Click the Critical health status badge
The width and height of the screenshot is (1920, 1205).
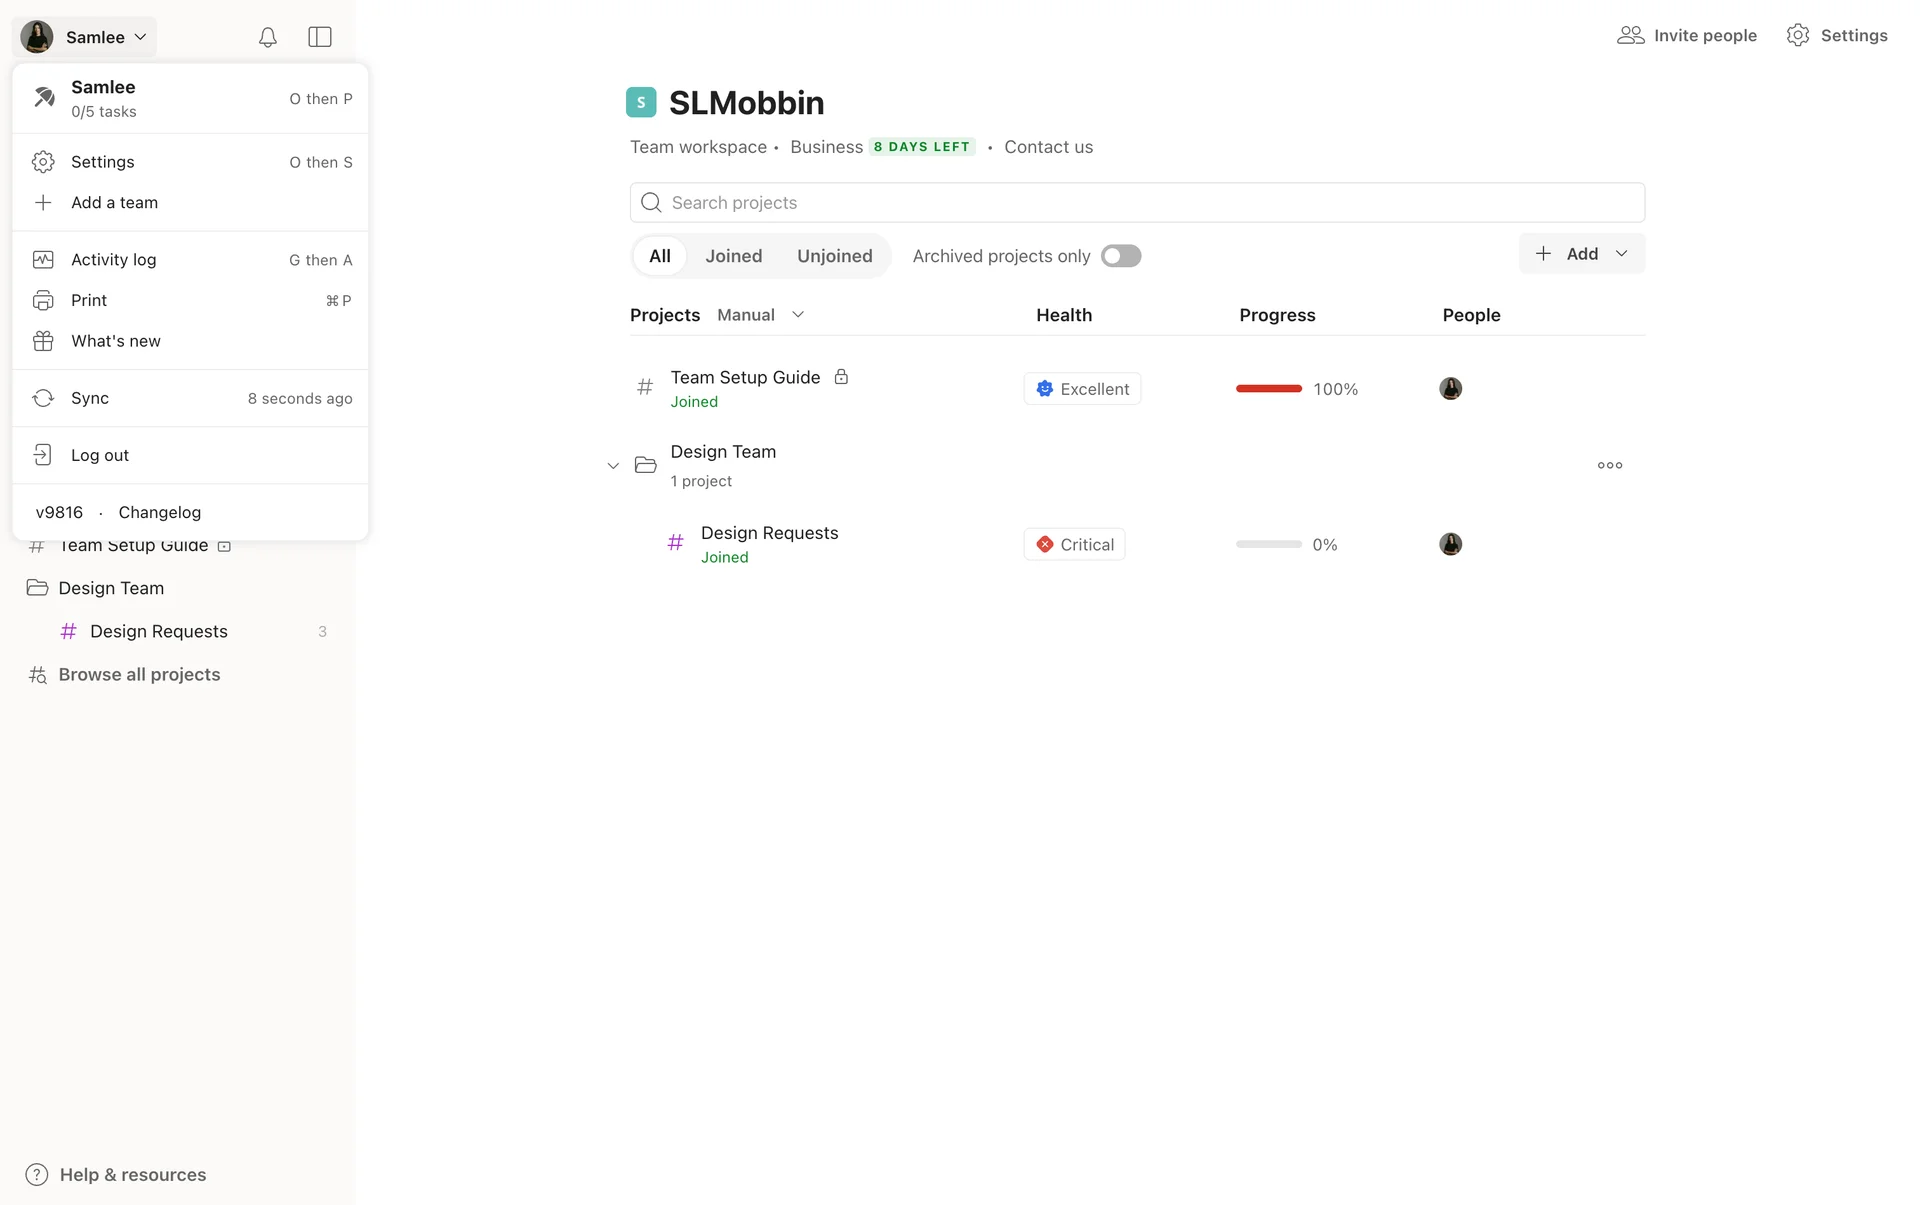pyautogui.click(x=1074, y=544)
